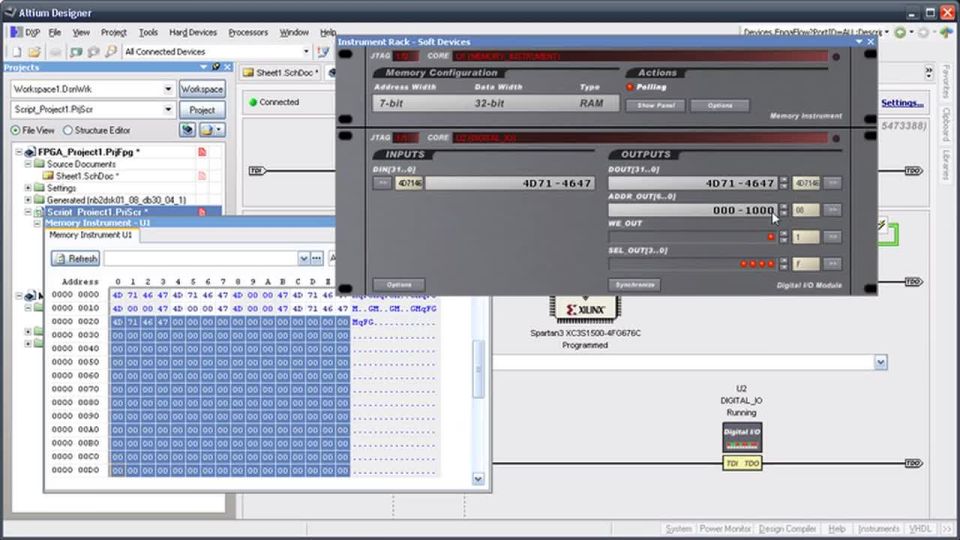Click modified-document icon beside Script_Project1.PrjScr
Screen dimensions: 960x540
click(x=202, y=212)
